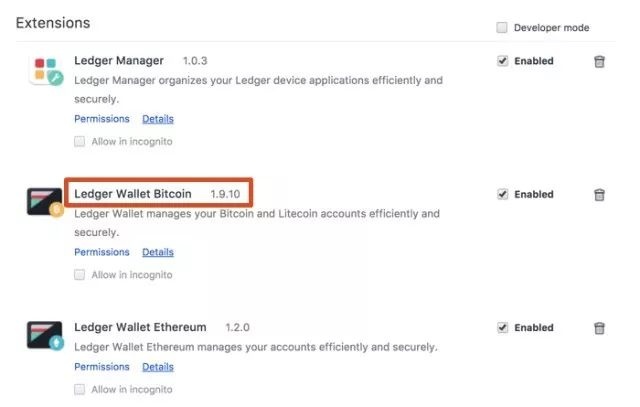Open Details for Ledger Wallet Ethereum
Image resolution: width=640 pixels, height=407 pixels.
[158, 367]
